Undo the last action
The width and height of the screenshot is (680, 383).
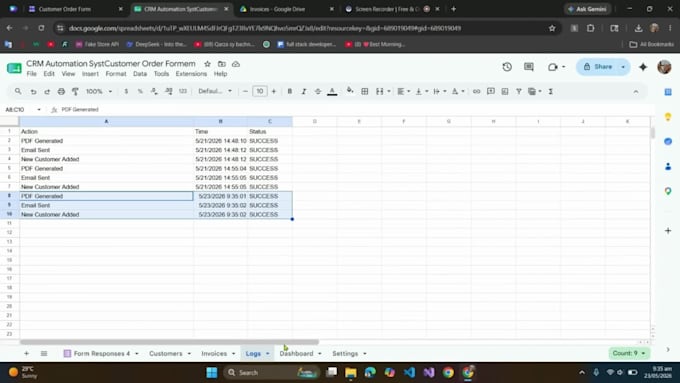(33, 92)
